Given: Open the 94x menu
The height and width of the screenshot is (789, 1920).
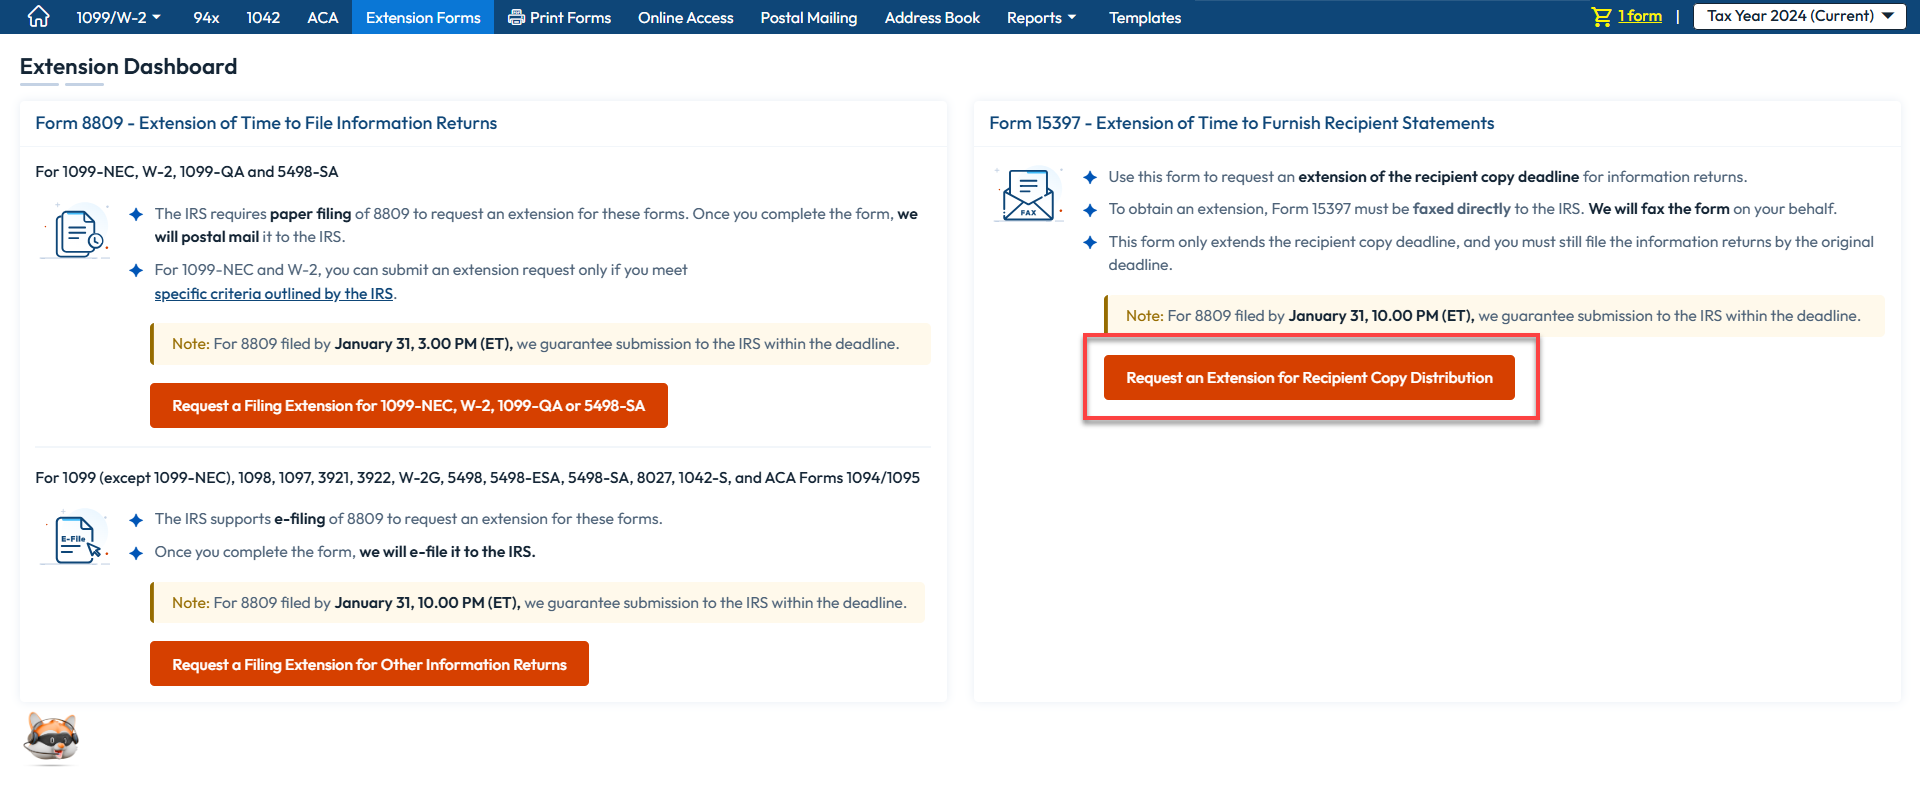Looking at the screenshot, I should coord(206,17).
